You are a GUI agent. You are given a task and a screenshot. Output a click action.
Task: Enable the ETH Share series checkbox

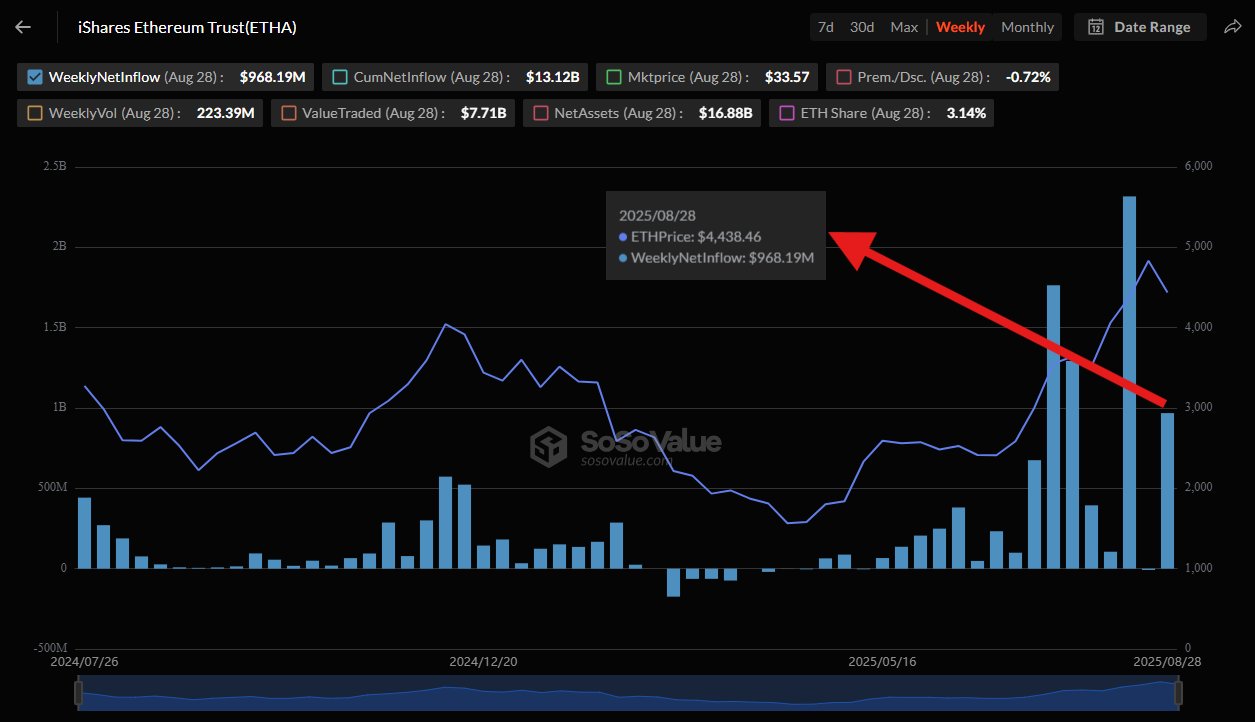787,113
